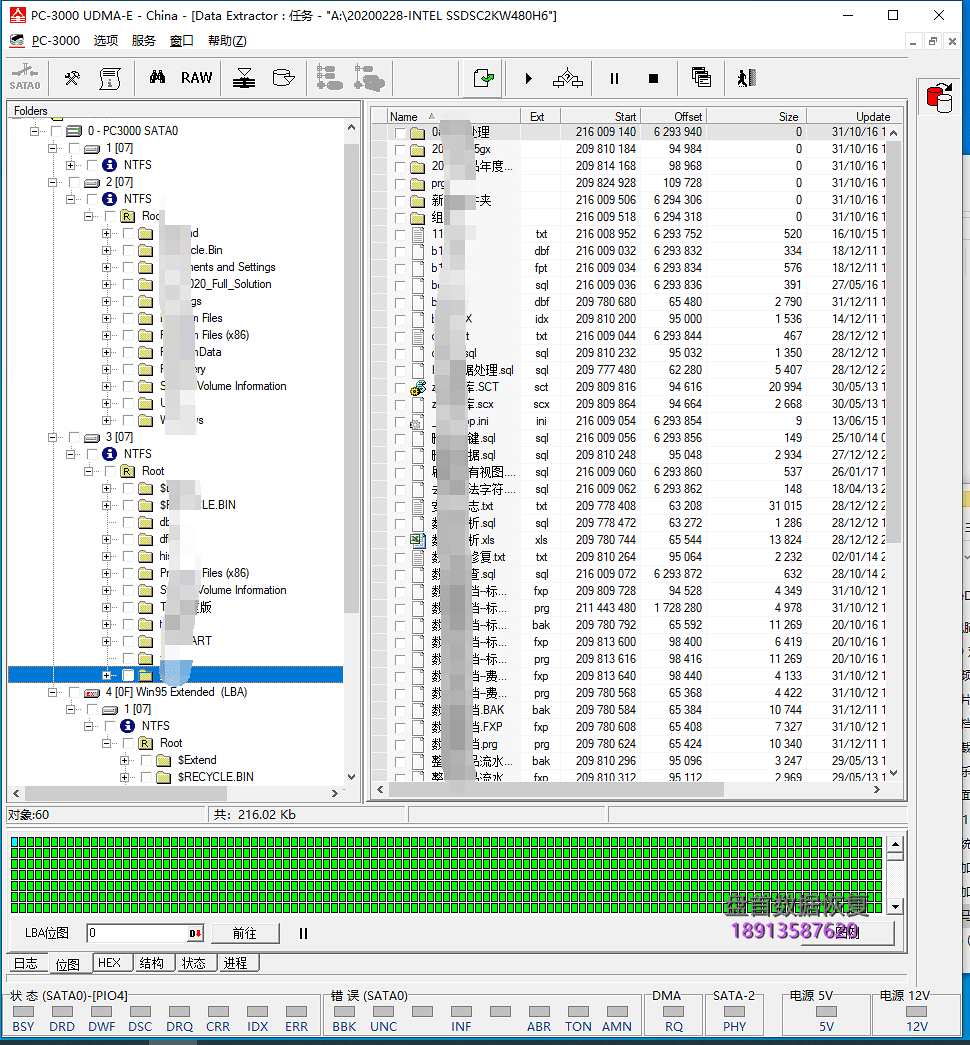Click the stacked windows toolbar icon

pos(701,77)
